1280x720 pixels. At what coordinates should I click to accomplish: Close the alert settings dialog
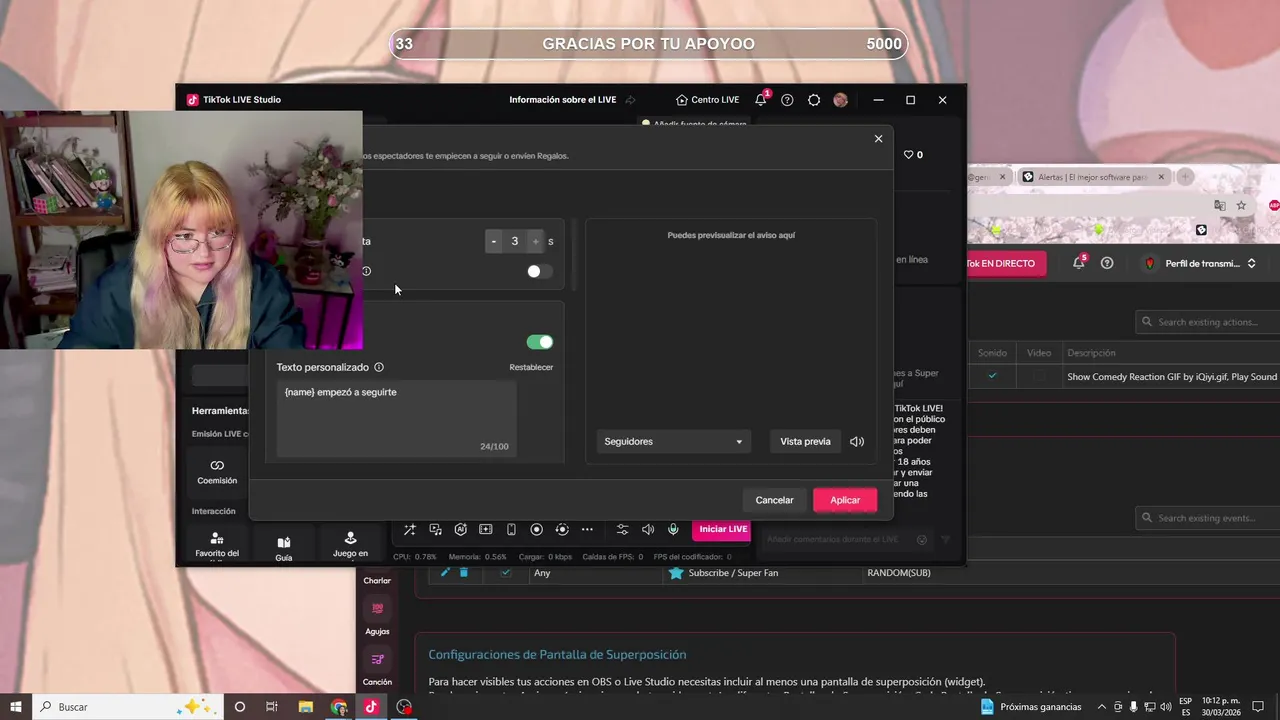pyautogui.click(x=878, y=139)
